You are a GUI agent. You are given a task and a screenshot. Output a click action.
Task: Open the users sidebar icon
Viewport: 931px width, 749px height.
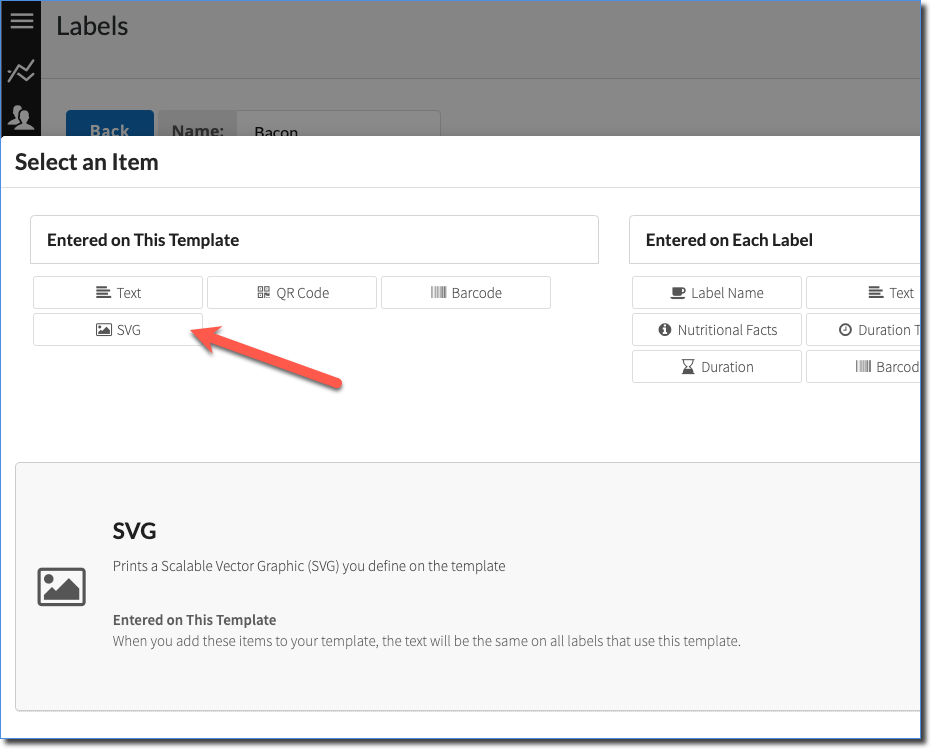[x=21, y=119]
